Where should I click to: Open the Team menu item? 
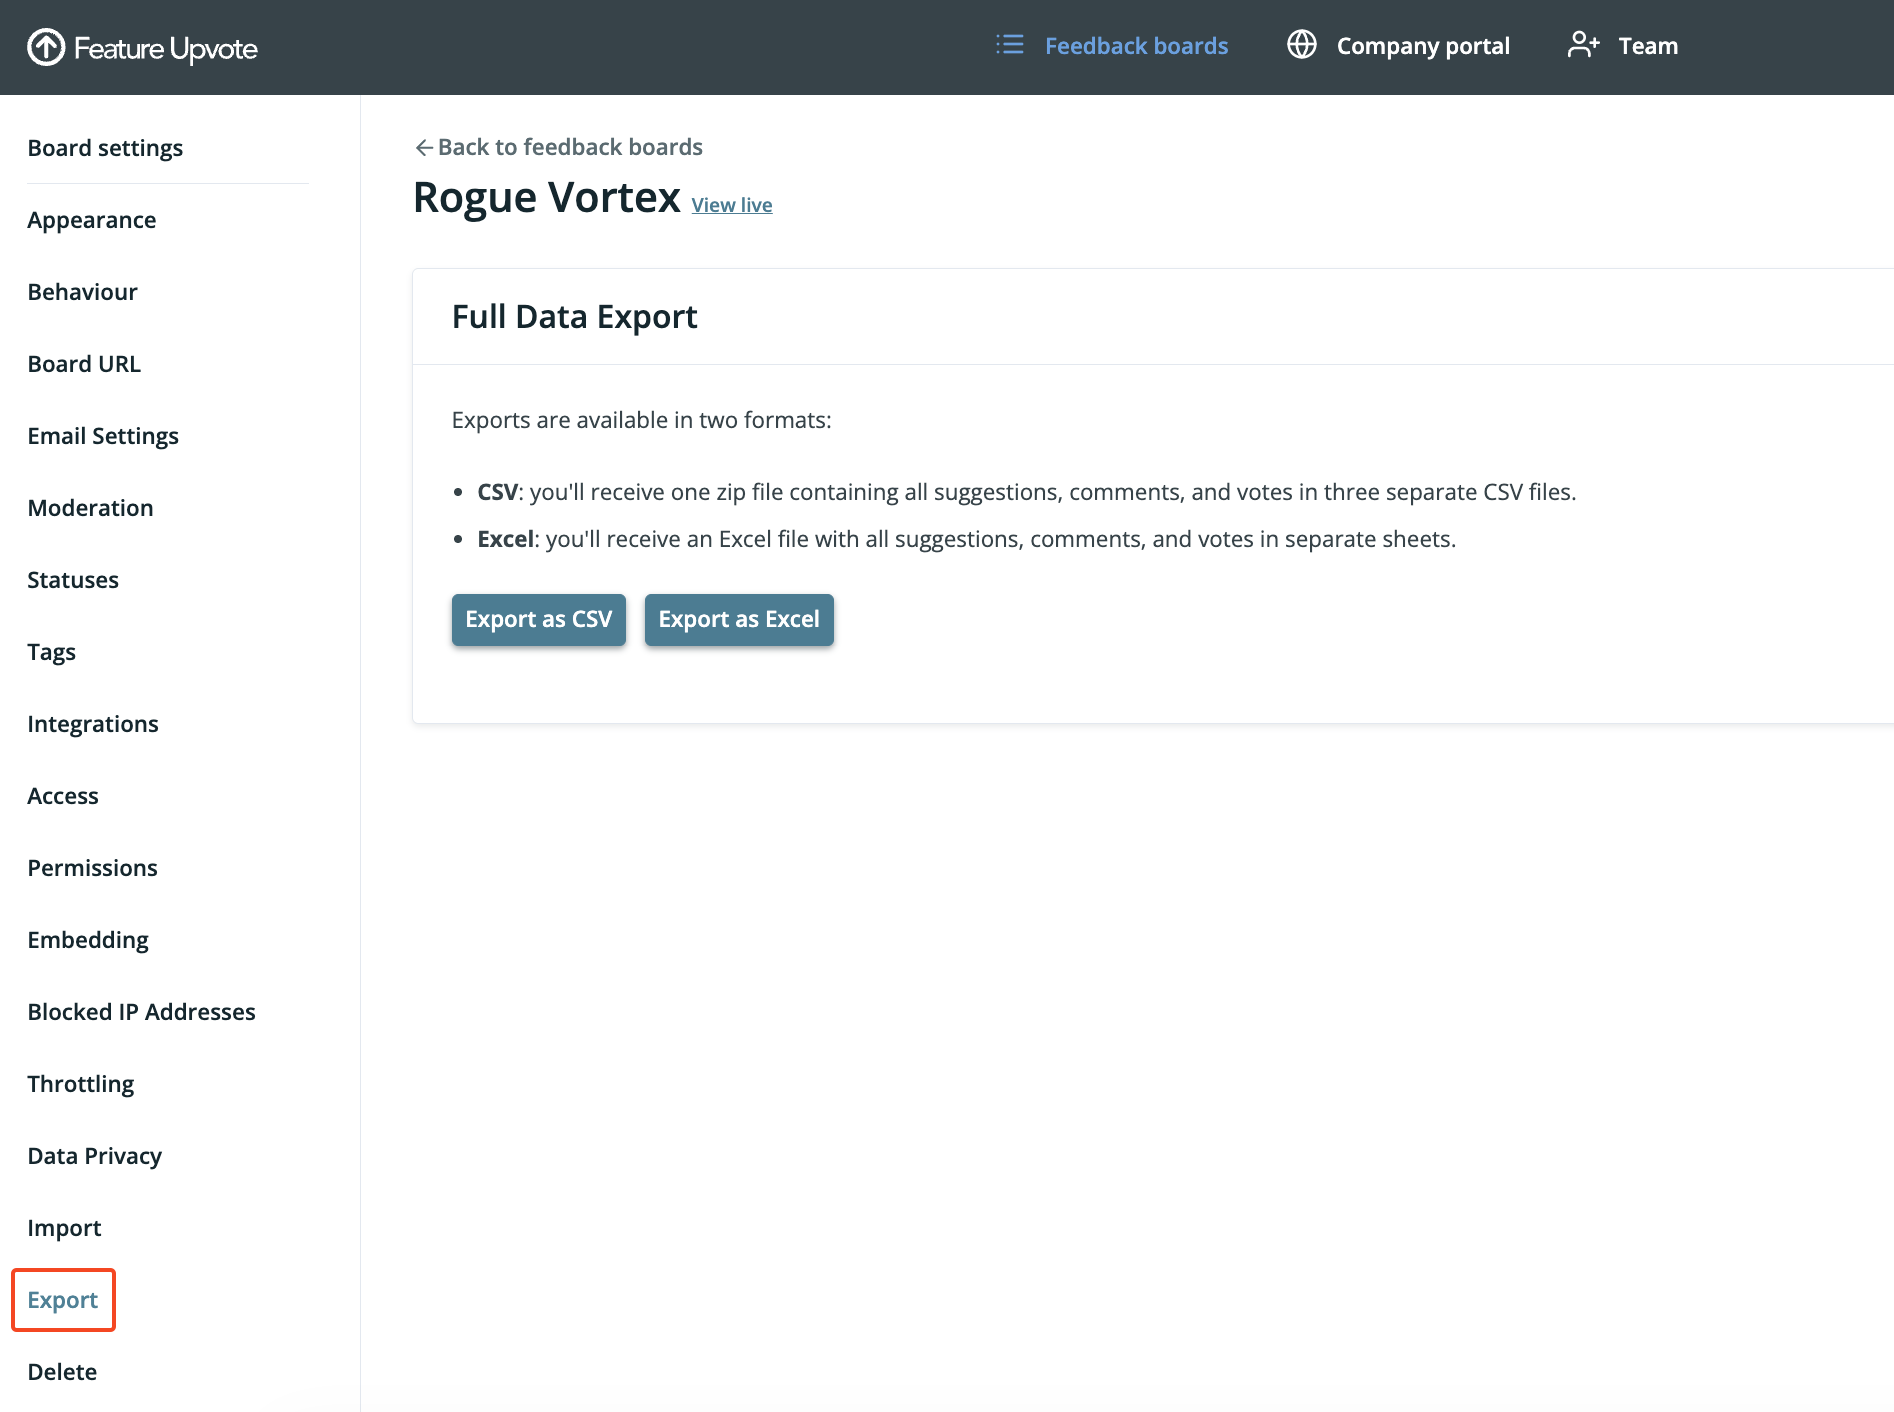click(x=1623, y=46)
